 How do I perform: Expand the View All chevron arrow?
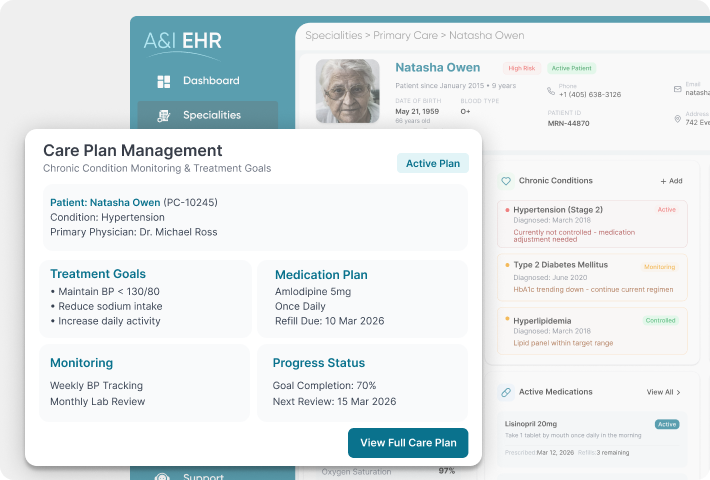[678, 393]
